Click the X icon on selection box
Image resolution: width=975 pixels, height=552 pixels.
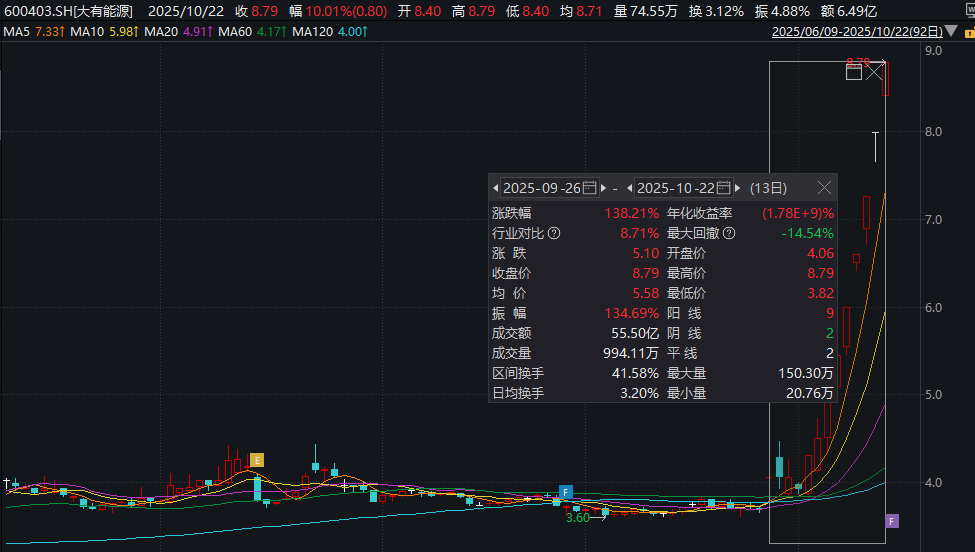pyautogui.click(x=875, y=72)
